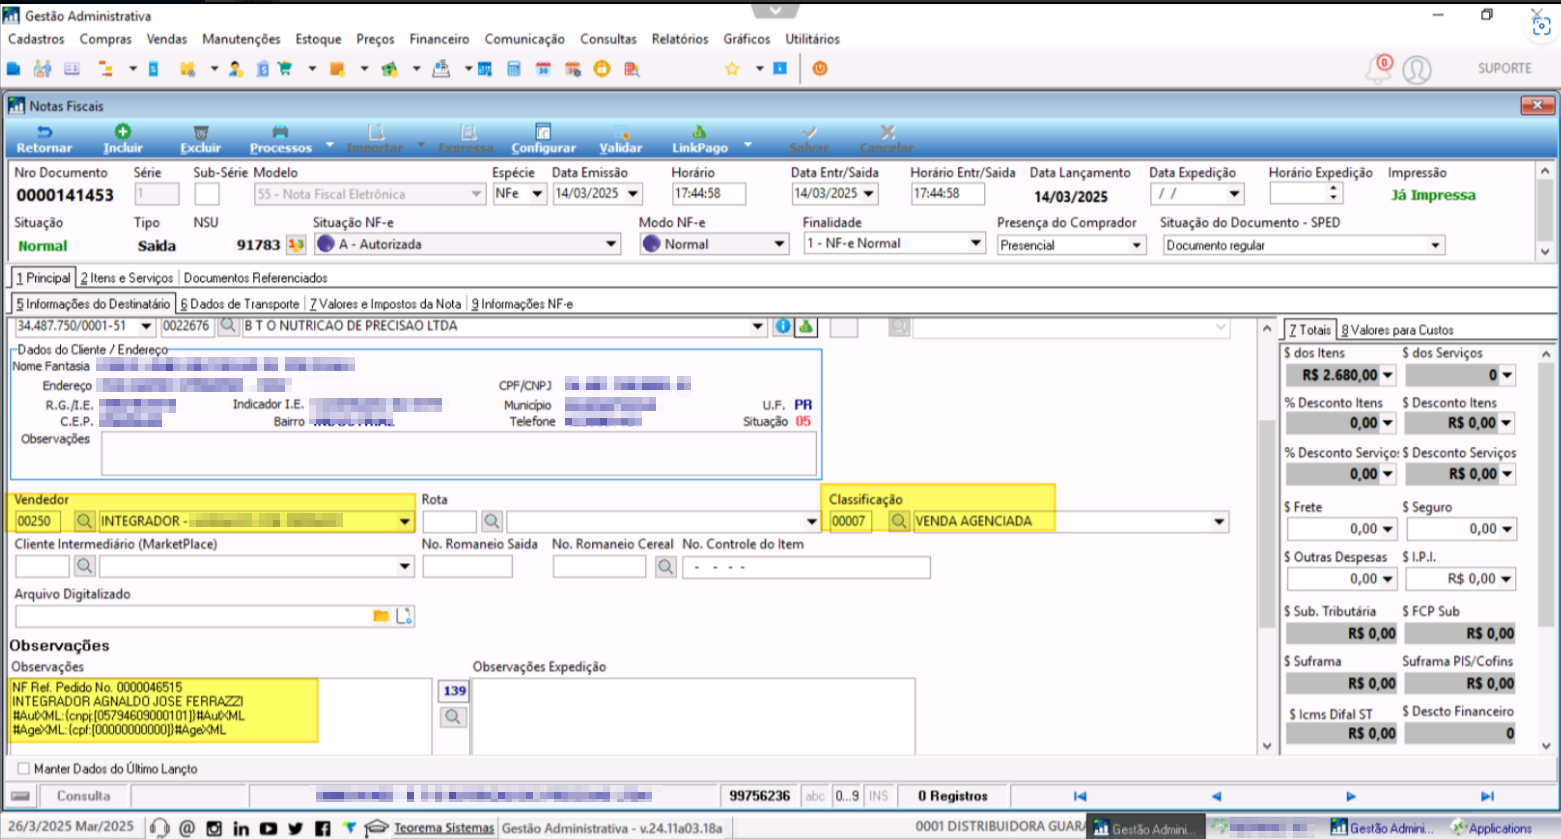Click the green Incluir plus icon
The height and width of the screenshot is (839, 1561).
(x=123, y=132)
